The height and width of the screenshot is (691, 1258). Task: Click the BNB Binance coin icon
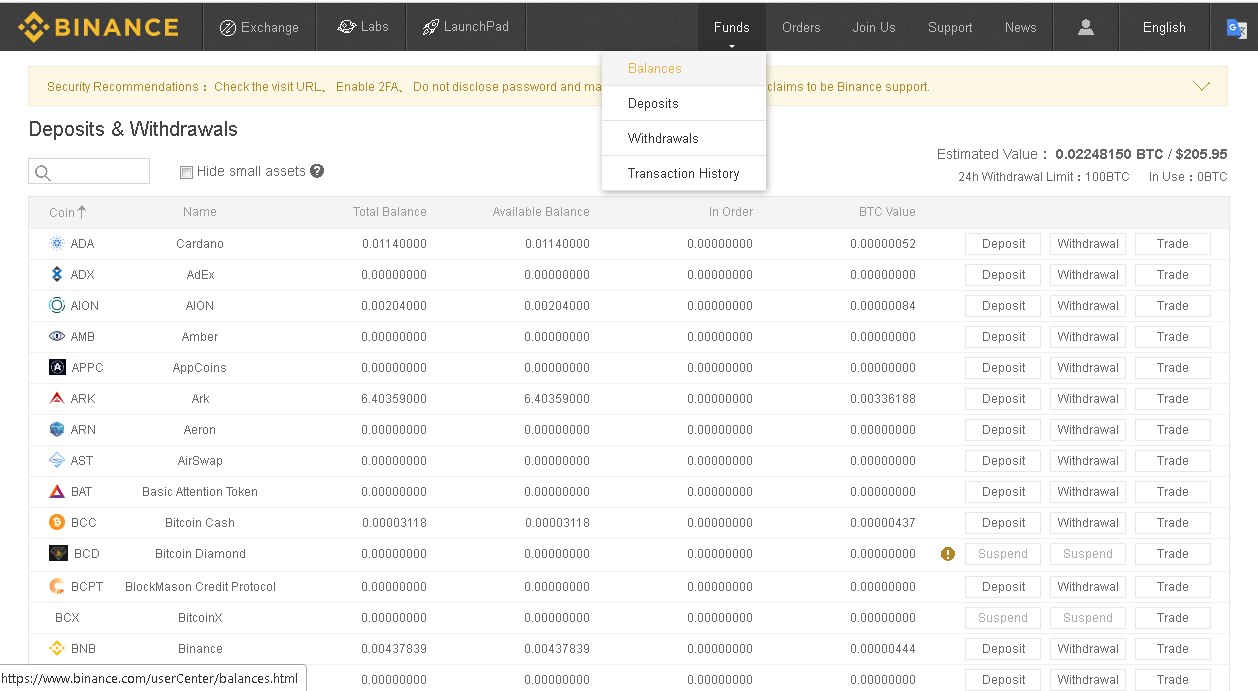click(57, 648)
